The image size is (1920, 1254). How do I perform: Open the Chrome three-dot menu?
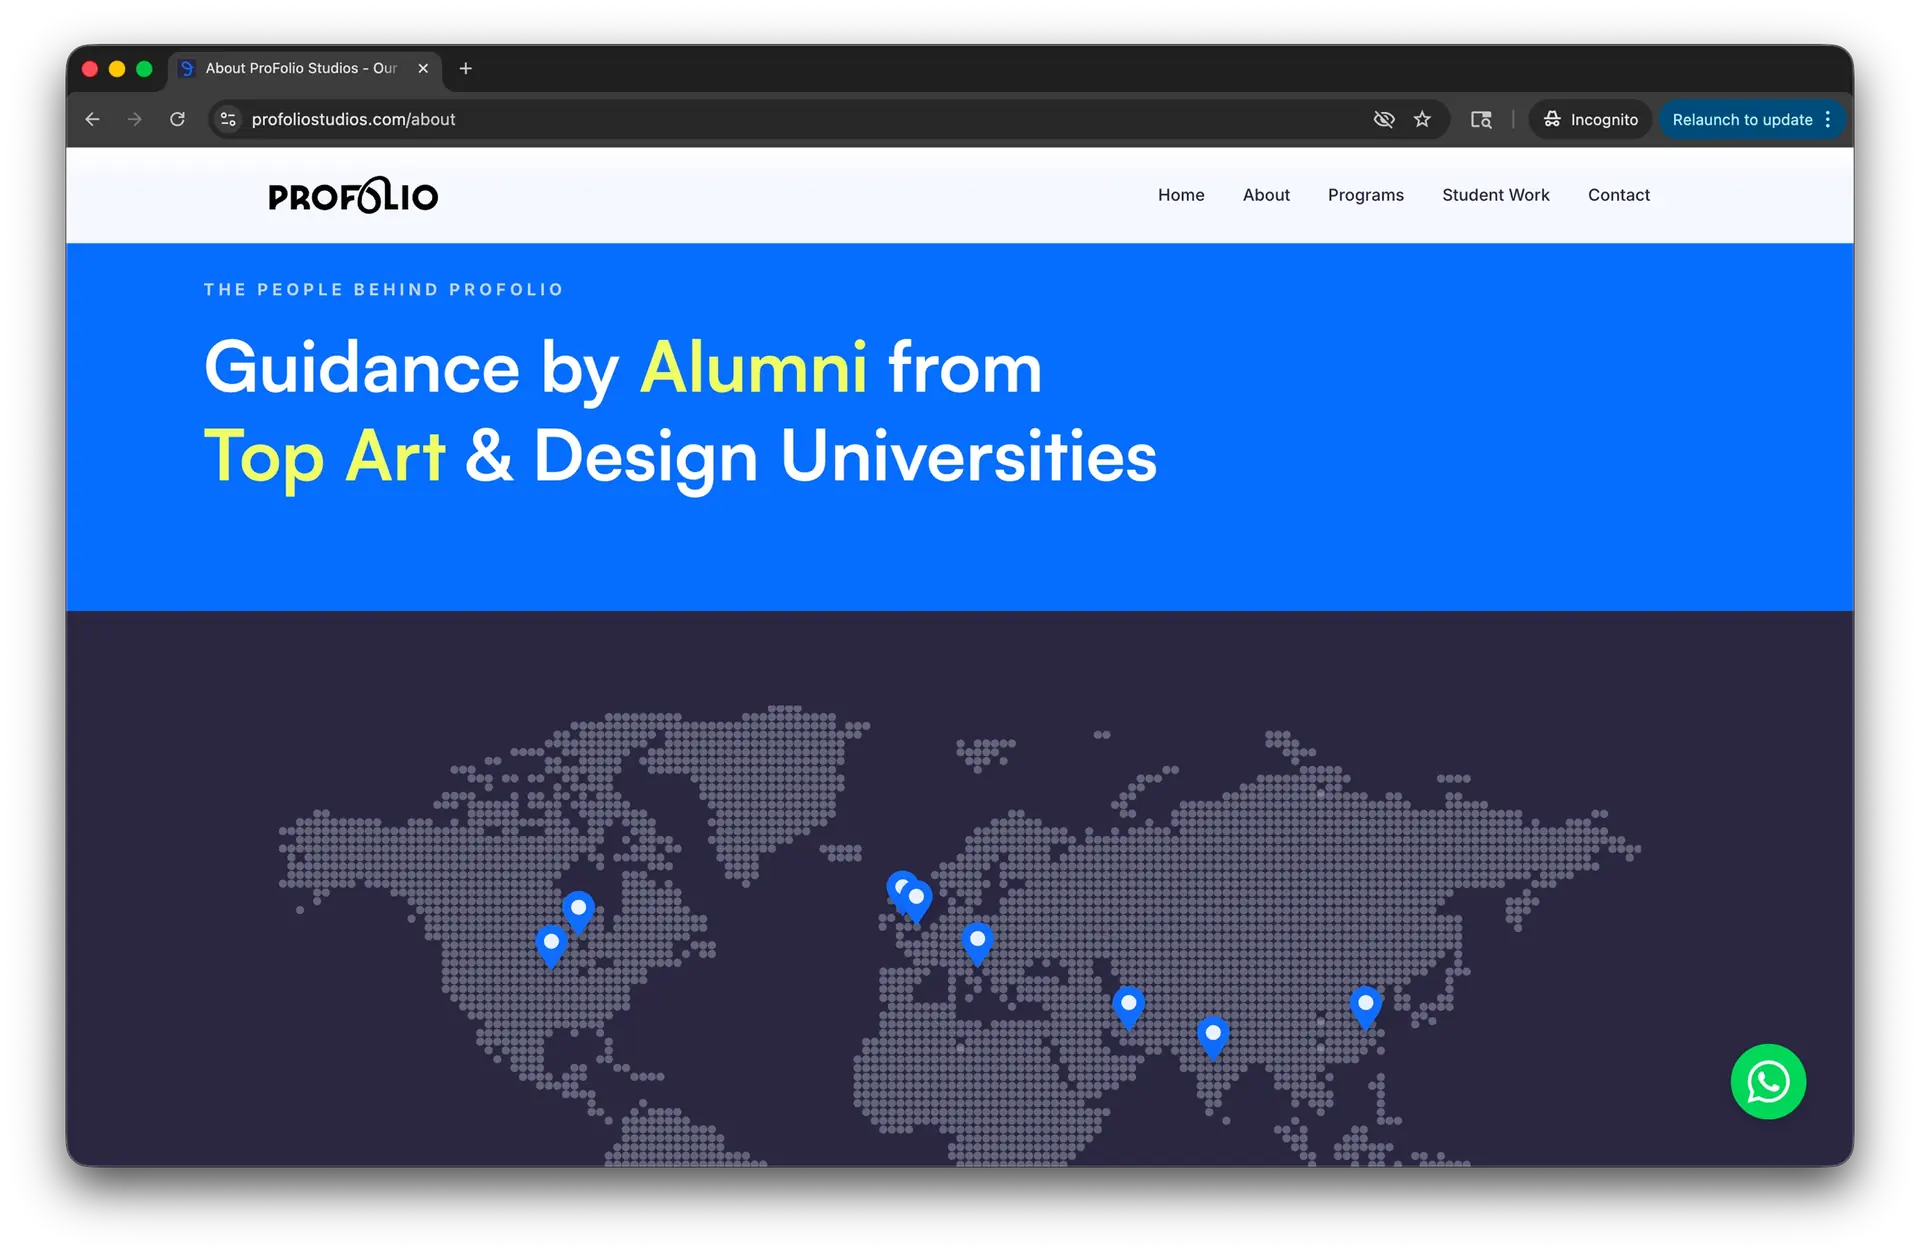(1828, 119)
